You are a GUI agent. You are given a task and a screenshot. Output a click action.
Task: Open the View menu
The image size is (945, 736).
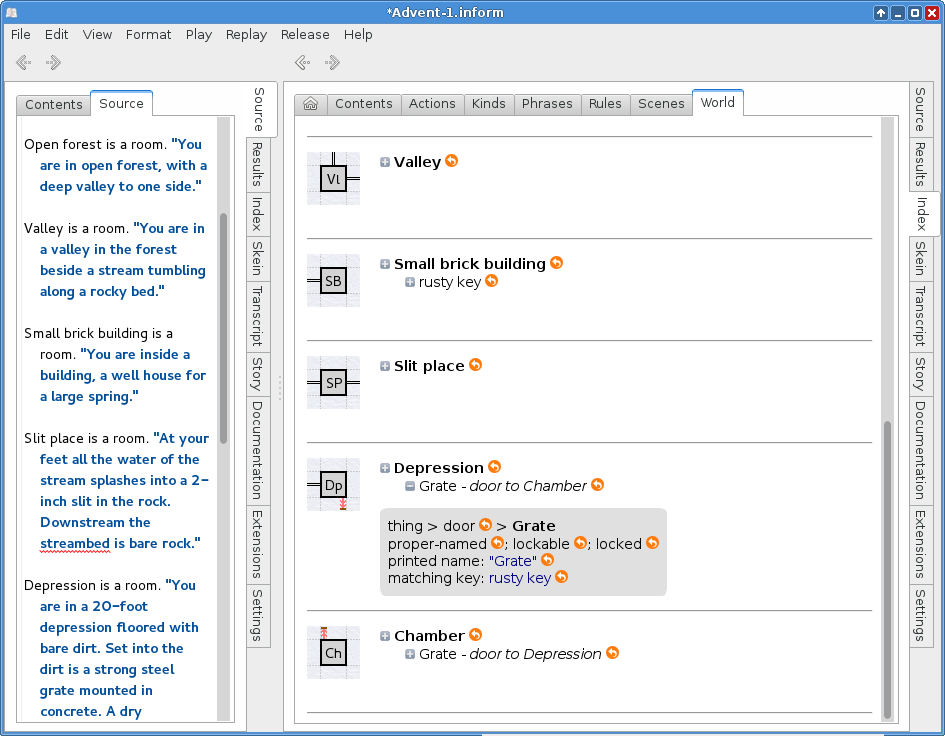97,34
